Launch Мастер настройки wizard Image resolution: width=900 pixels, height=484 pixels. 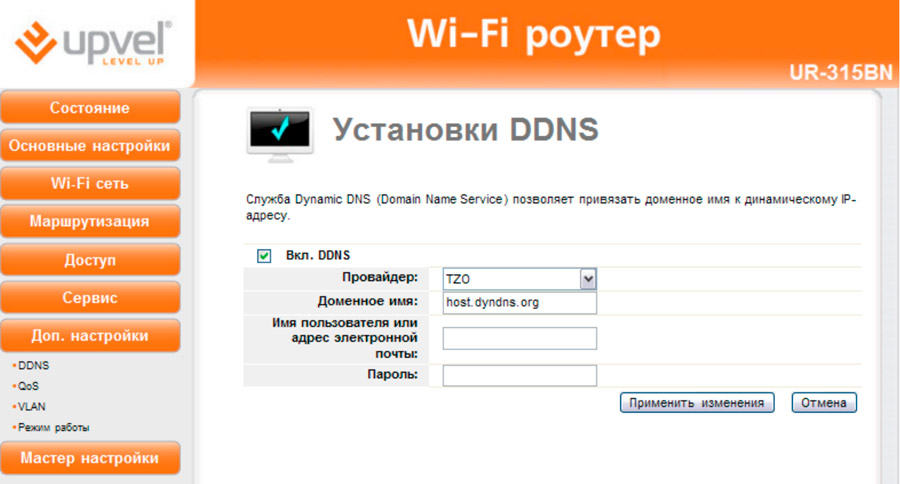click(90, 458)
